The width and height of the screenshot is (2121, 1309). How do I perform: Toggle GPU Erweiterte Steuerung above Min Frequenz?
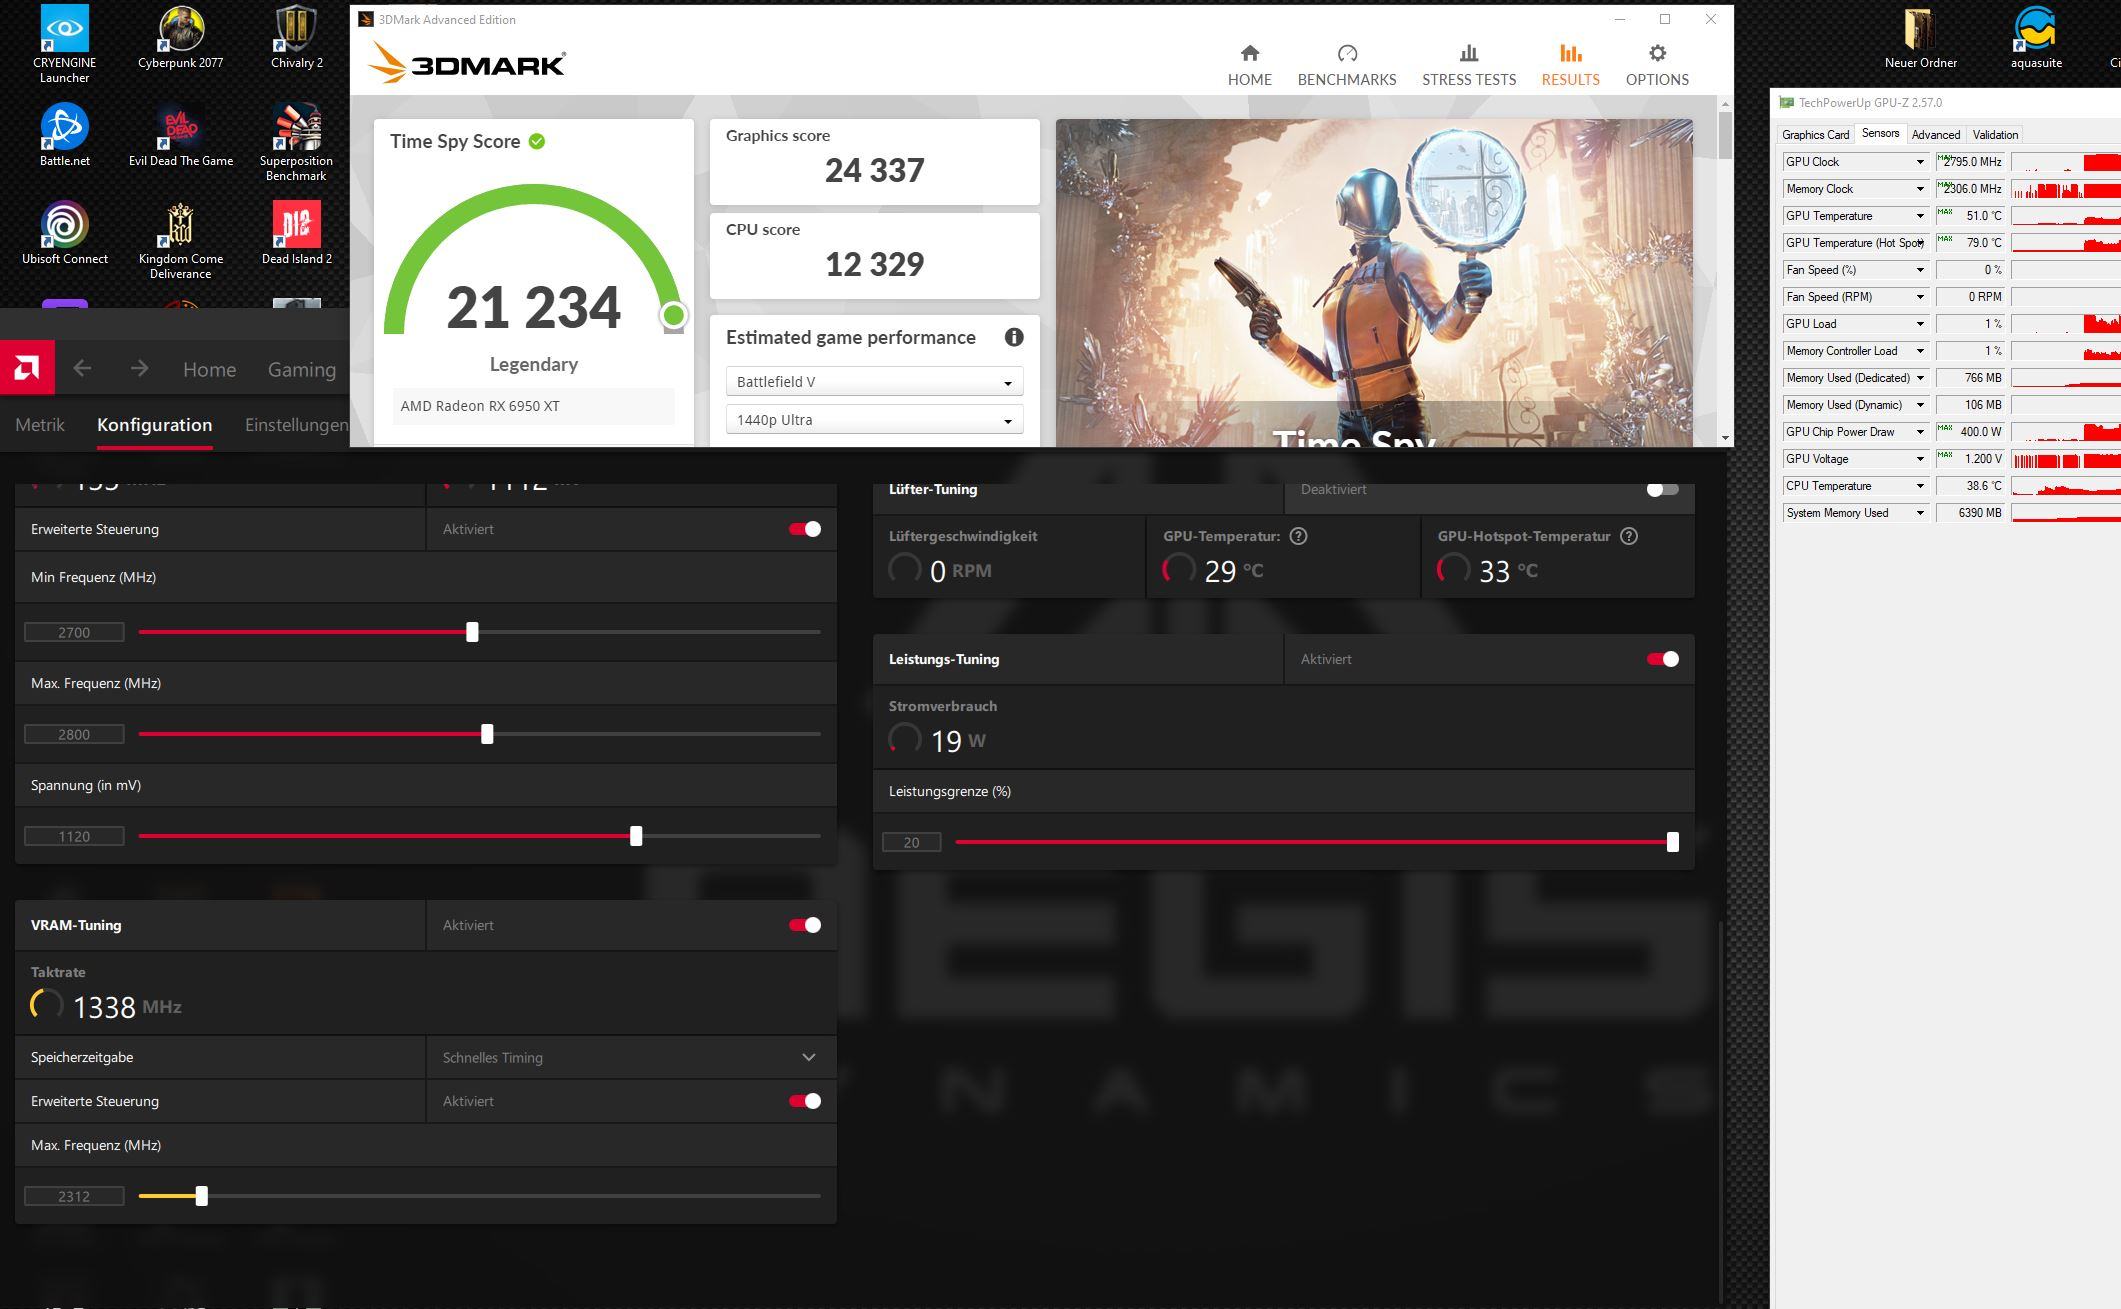coord(805,529)
